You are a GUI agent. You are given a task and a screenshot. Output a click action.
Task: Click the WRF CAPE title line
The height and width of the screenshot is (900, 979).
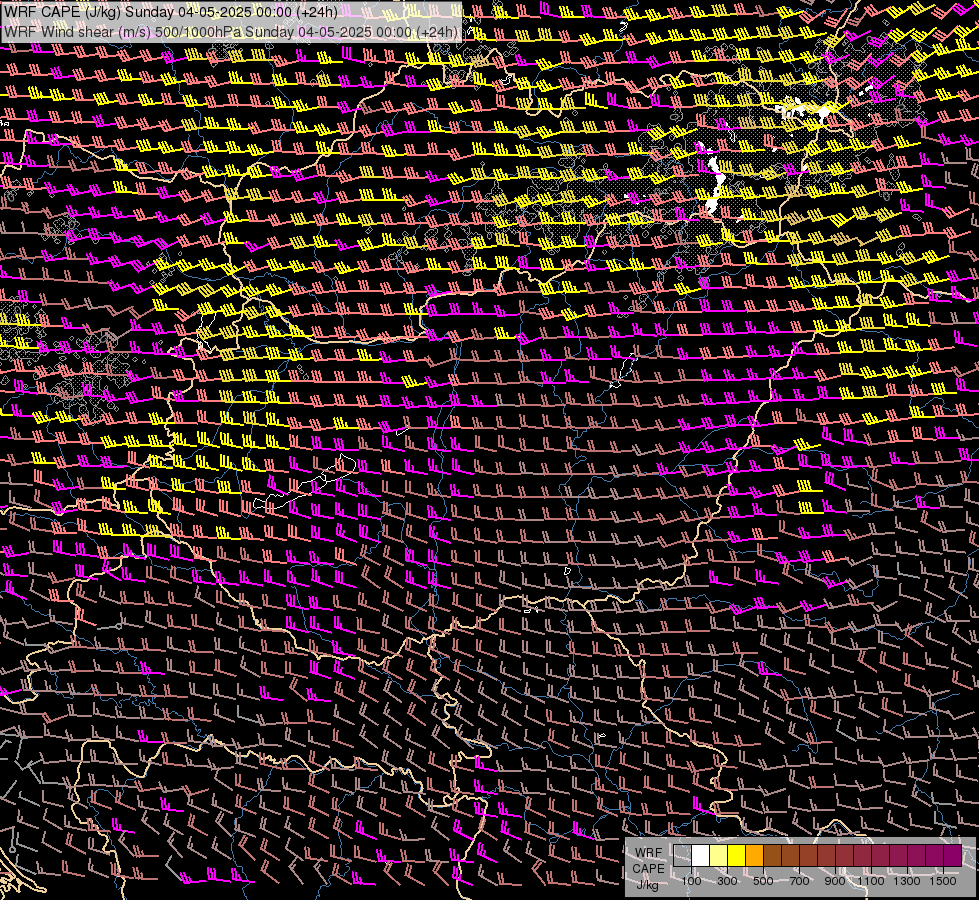coord(170,12)
